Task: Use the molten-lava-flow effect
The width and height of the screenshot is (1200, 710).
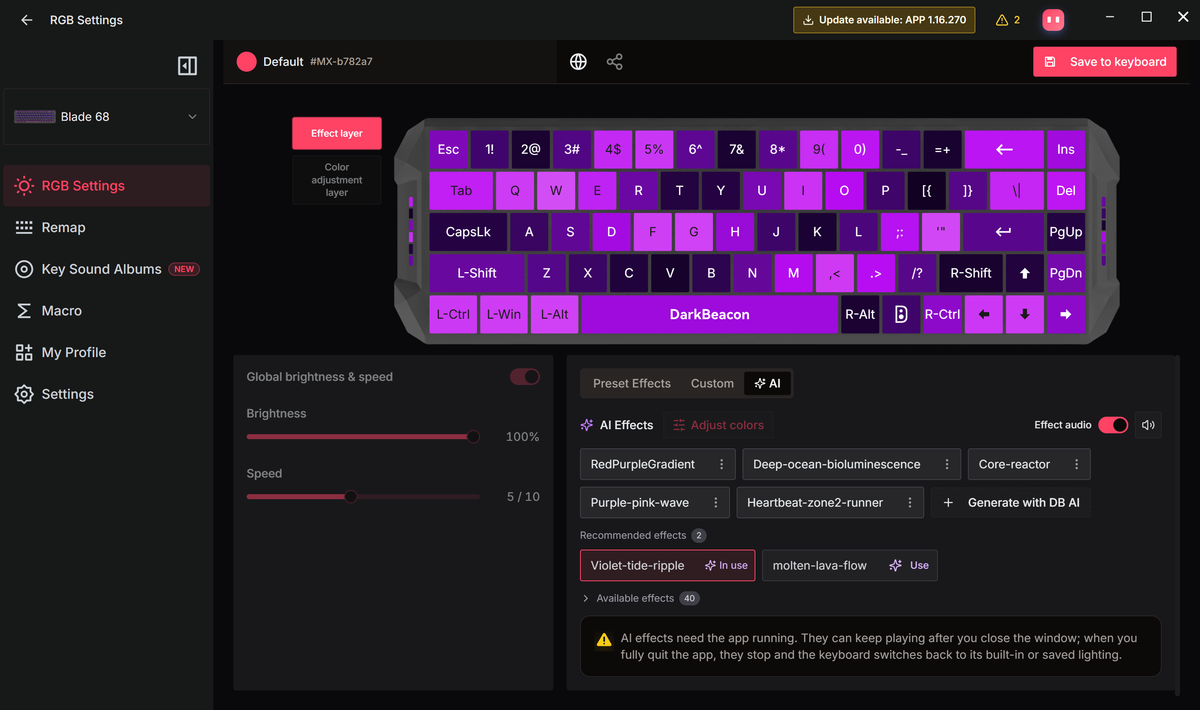Action: coord(909,565)
